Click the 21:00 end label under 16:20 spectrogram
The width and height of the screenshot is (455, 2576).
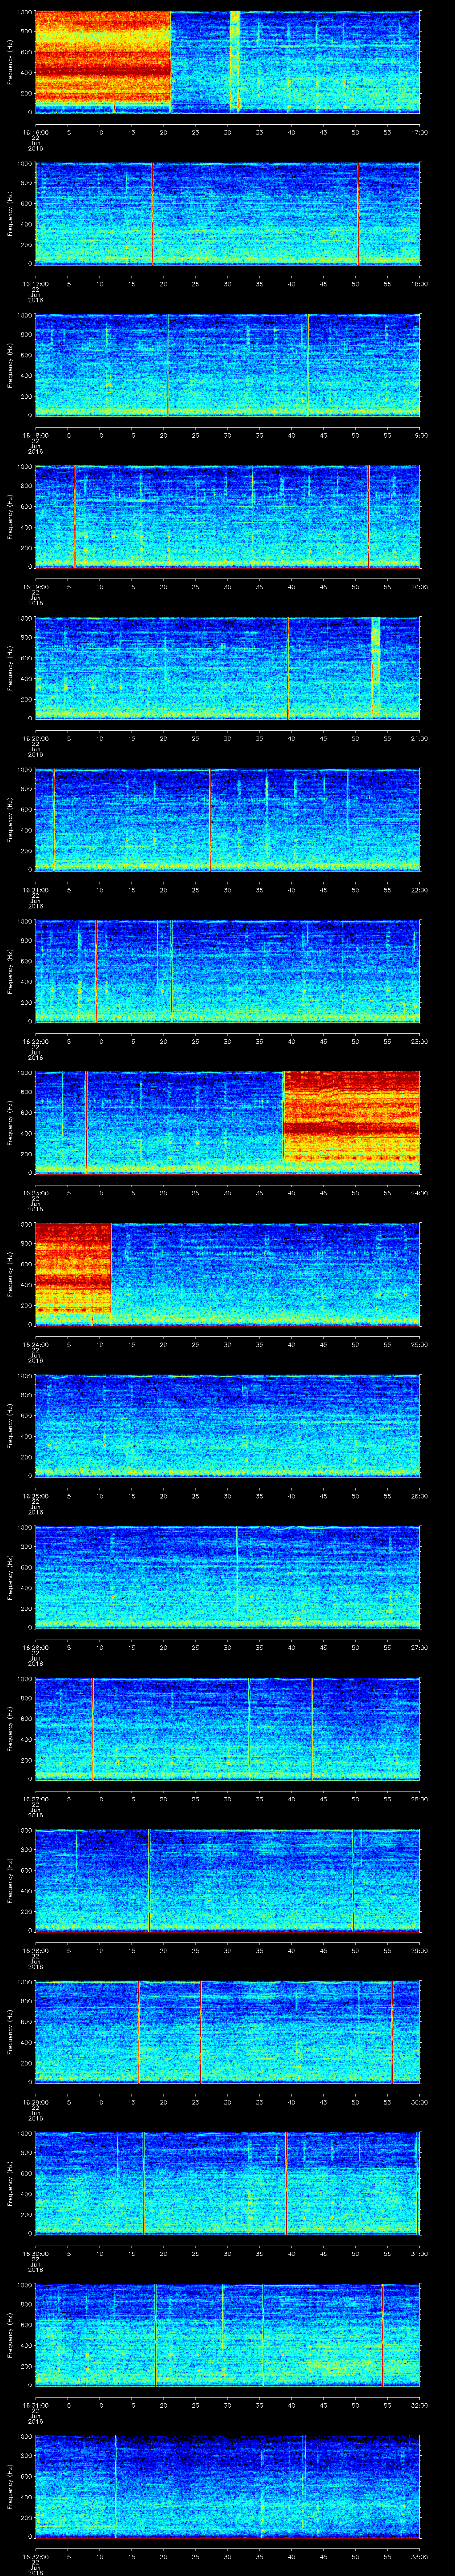(x=419, y=738)
